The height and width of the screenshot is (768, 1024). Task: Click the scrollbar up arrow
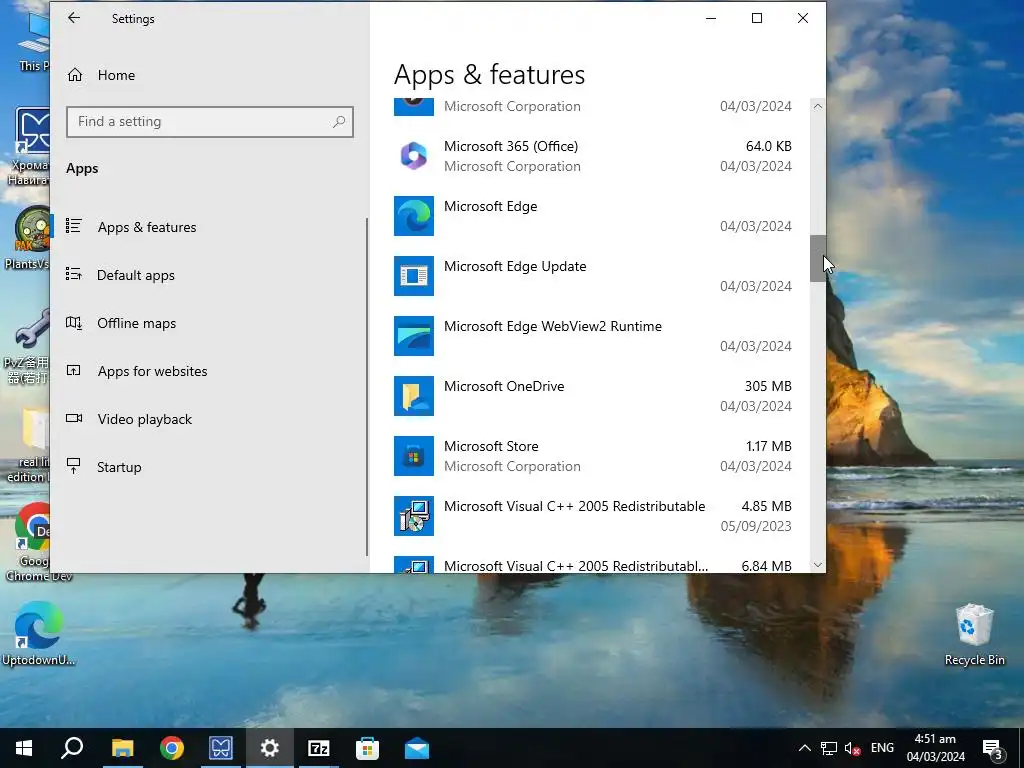pos(818,106)
